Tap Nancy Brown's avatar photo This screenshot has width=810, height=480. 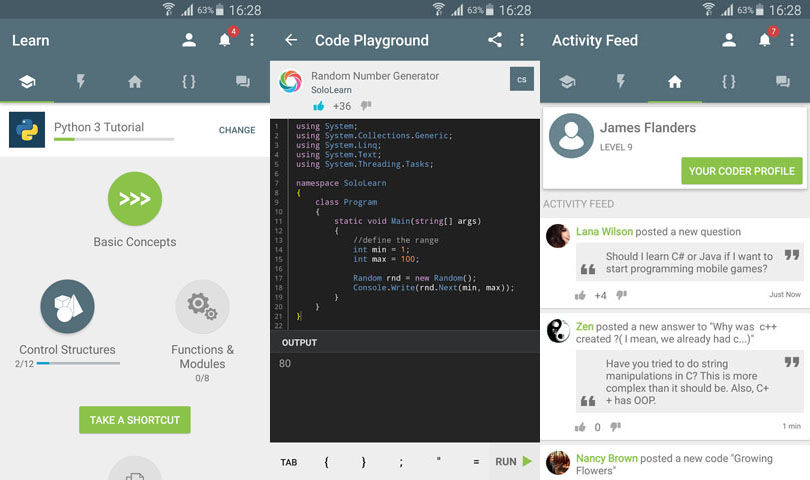coord(558,462)
